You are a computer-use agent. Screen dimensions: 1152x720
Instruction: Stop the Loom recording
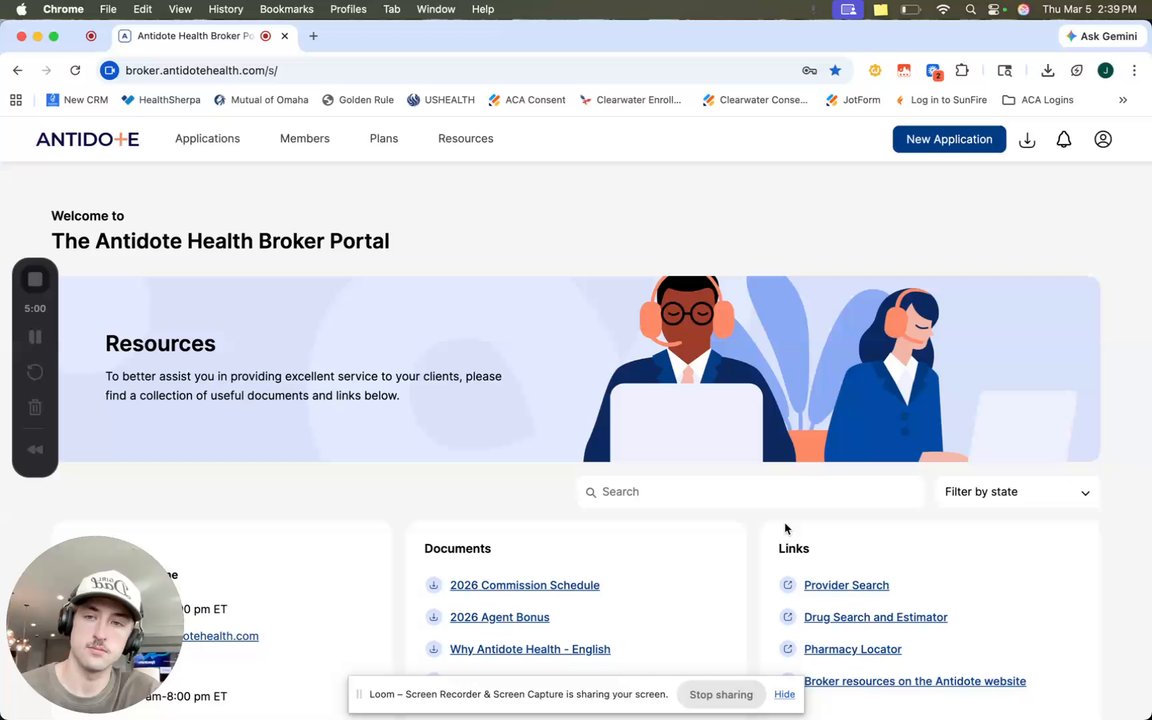click(35, 279)
